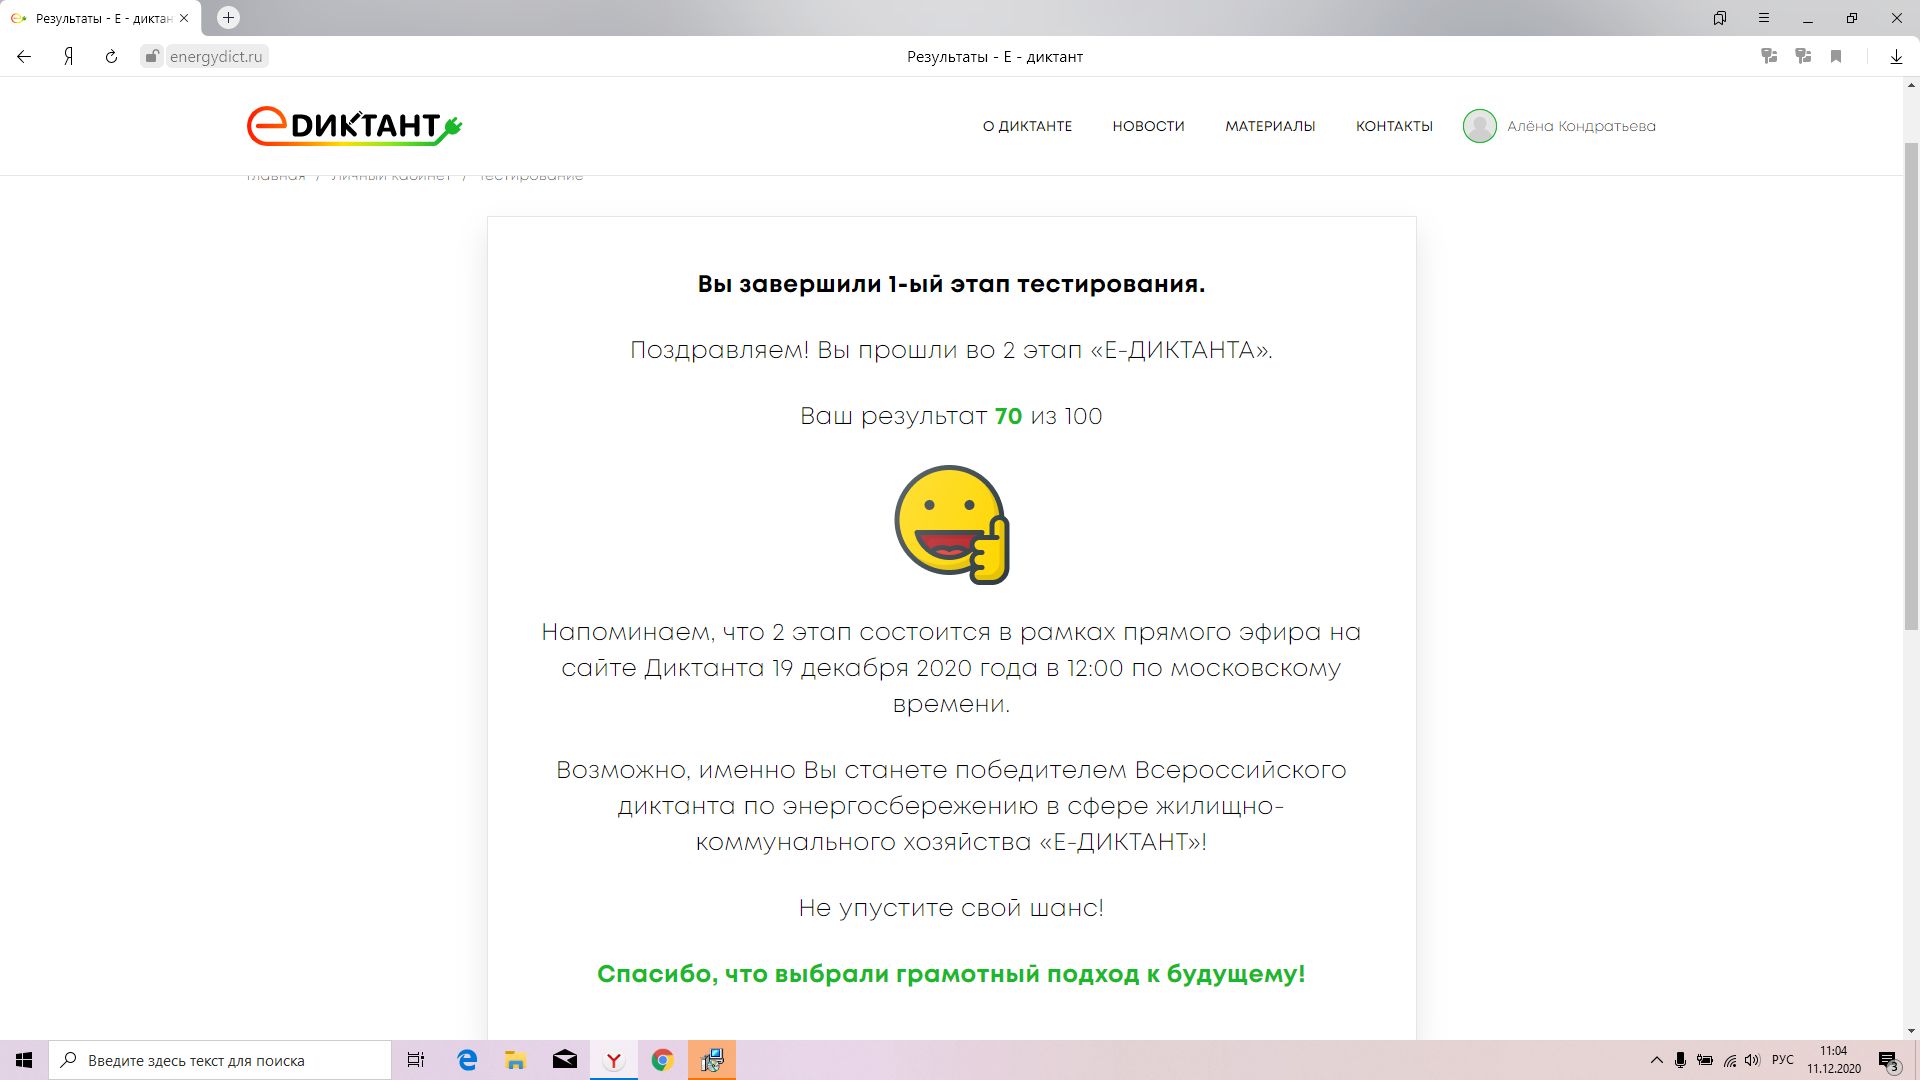Image resolution: width=1920 pixels, height=1080 pixels.
Task: Open Task View on the taskbar
Action: tap(416, 1060)
